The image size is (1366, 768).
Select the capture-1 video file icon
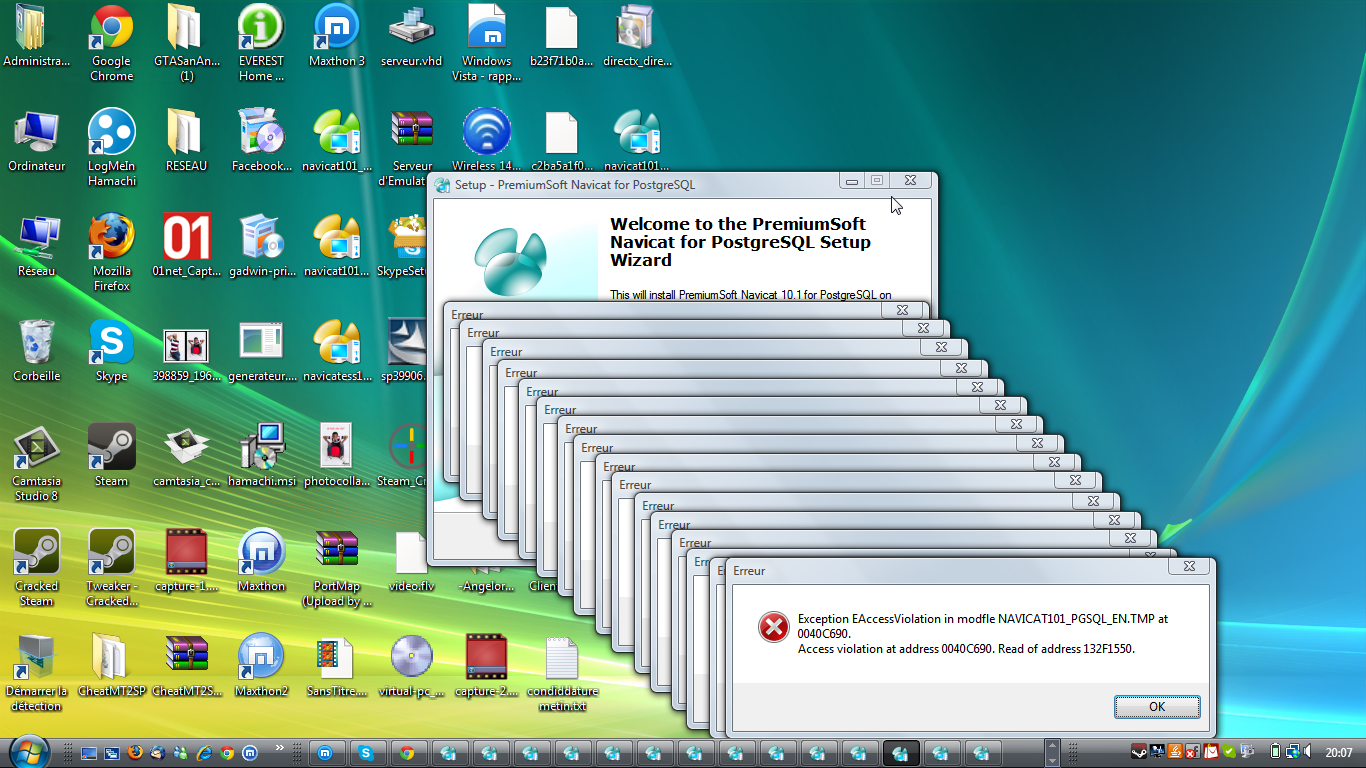click(x=186, y=561)
